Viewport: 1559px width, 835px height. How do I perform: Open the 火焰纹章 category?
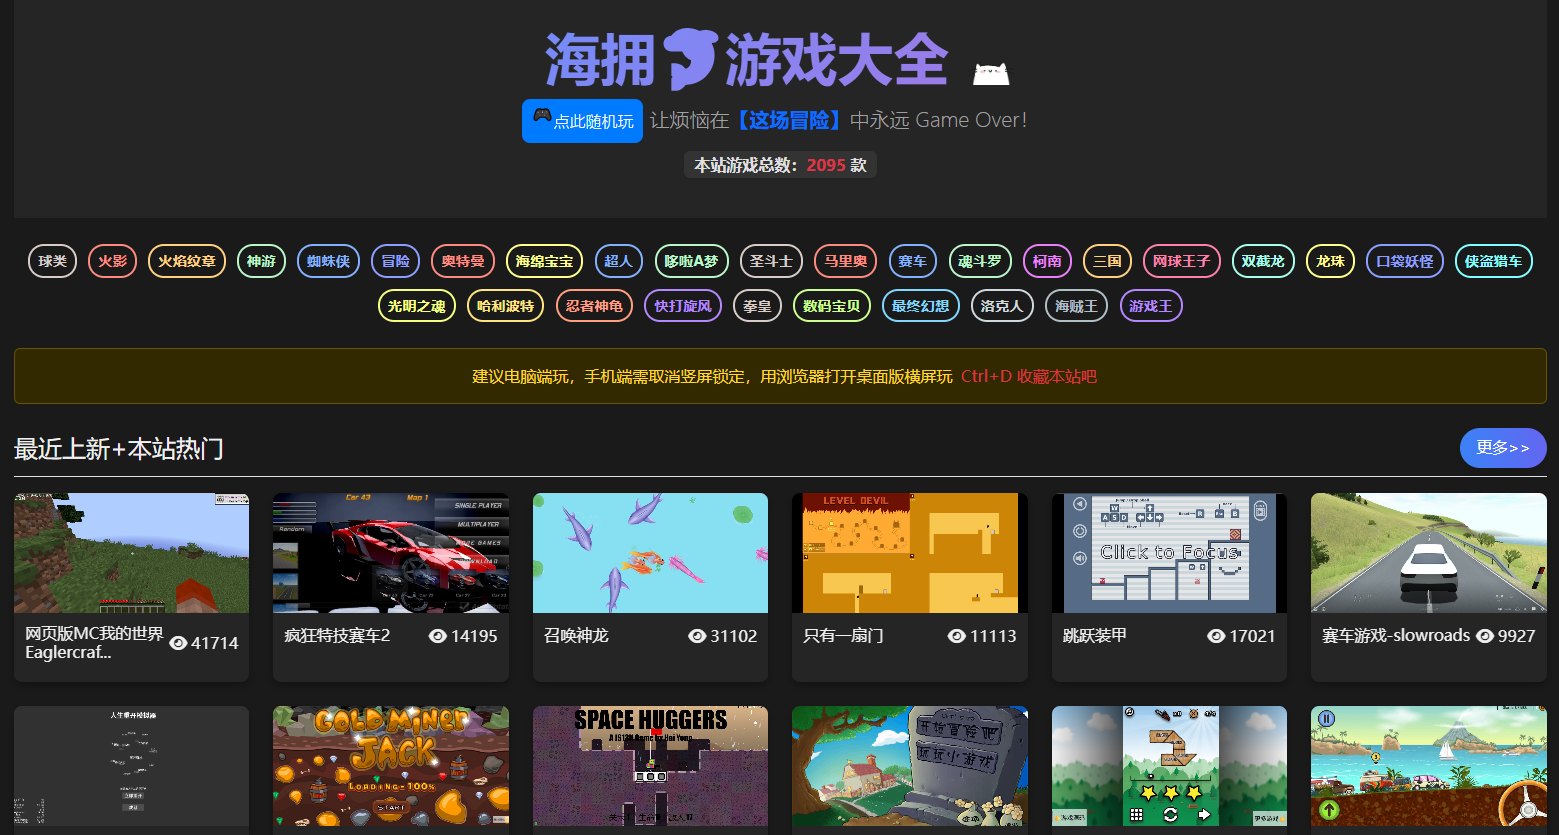tap(186, 261)
